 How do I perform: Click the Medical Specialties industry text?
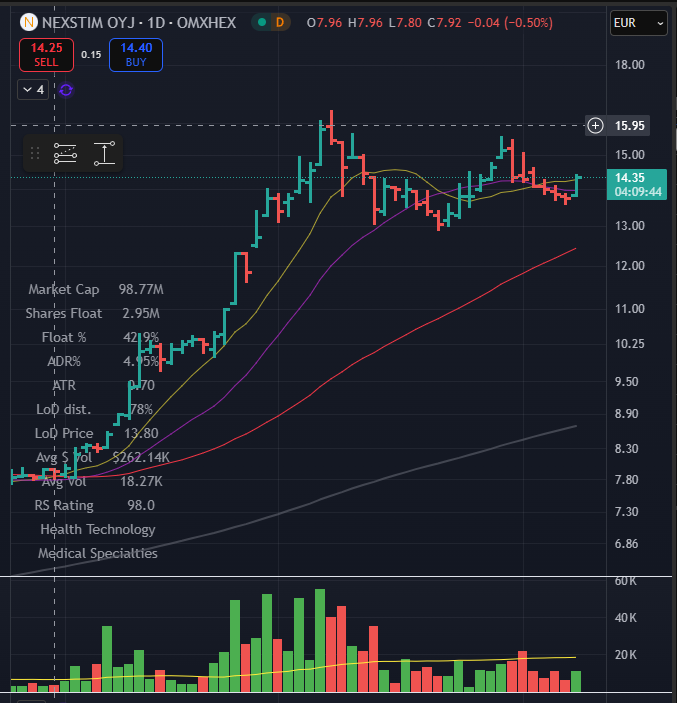pos(98,553)
